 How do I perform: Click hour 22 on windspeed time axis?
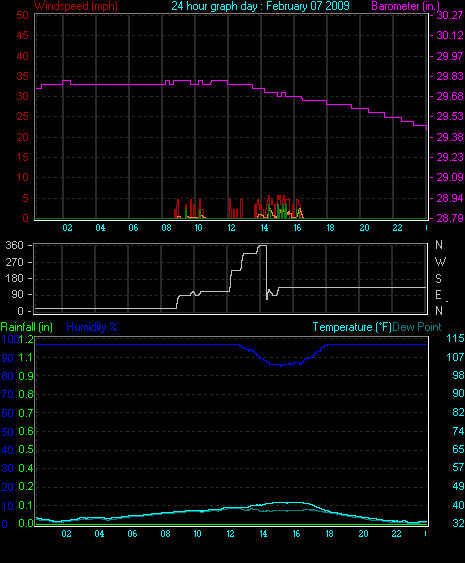tap(397, 228)
